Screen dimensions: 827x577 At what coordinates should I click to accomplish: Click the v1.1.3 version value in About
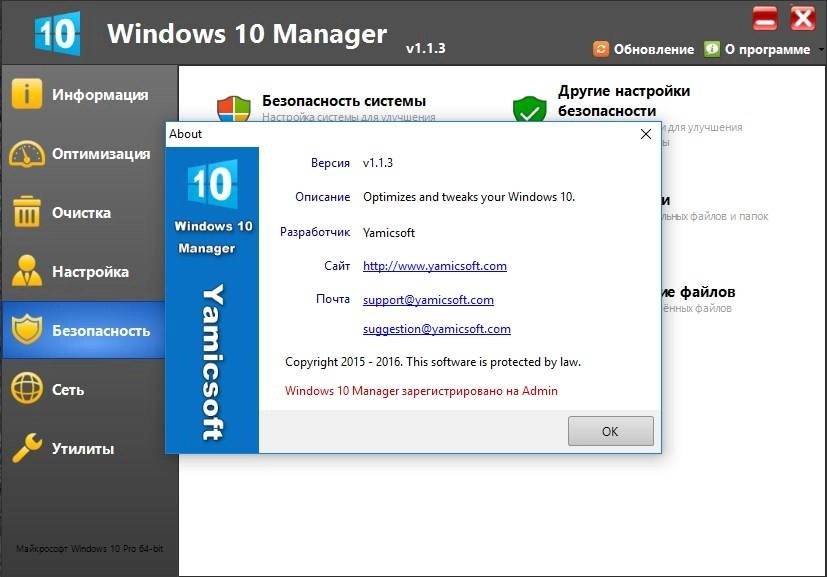[x=378, y=162]
